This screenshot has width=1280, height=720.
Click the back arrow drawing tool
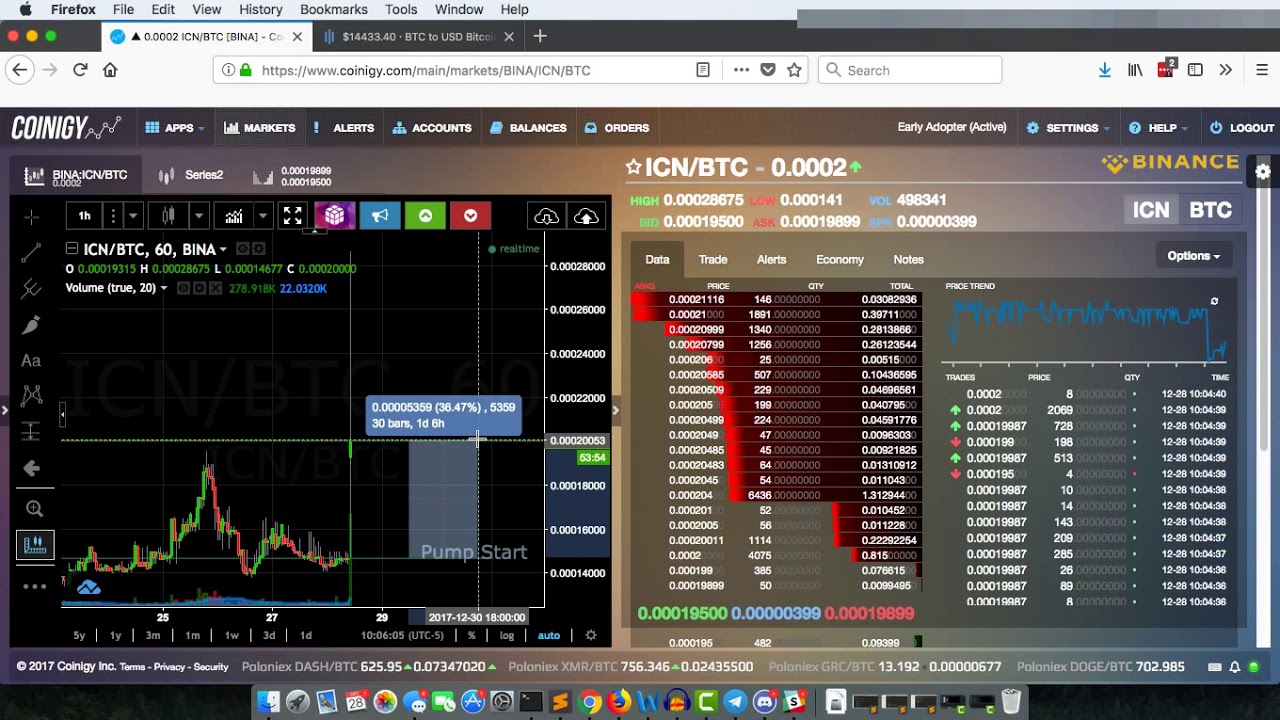click(31, 468)
